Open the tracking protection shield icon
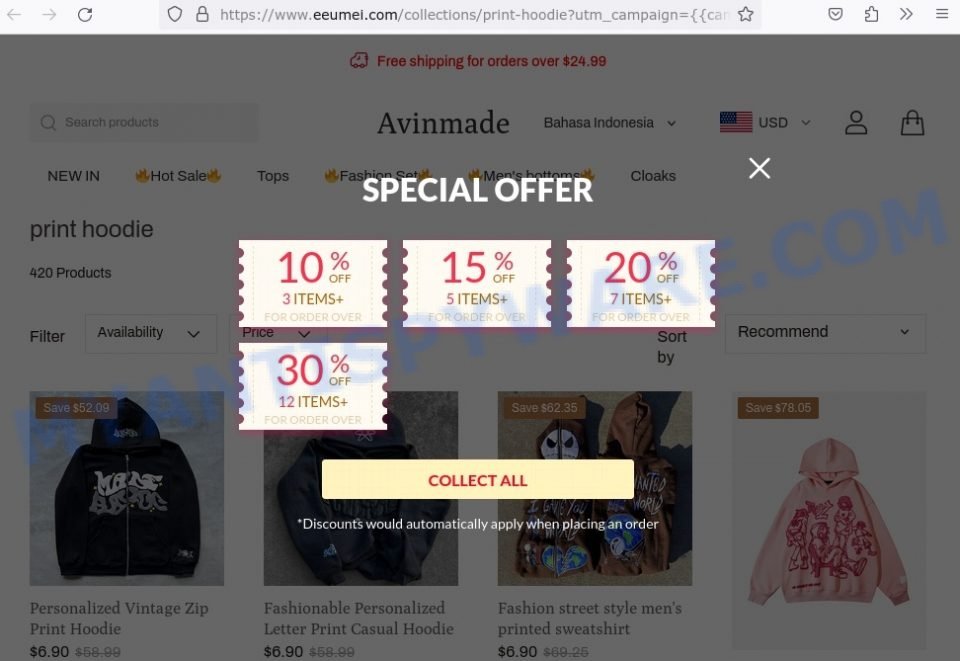Viewport: 960px width, 661px height. coord(174,14)
